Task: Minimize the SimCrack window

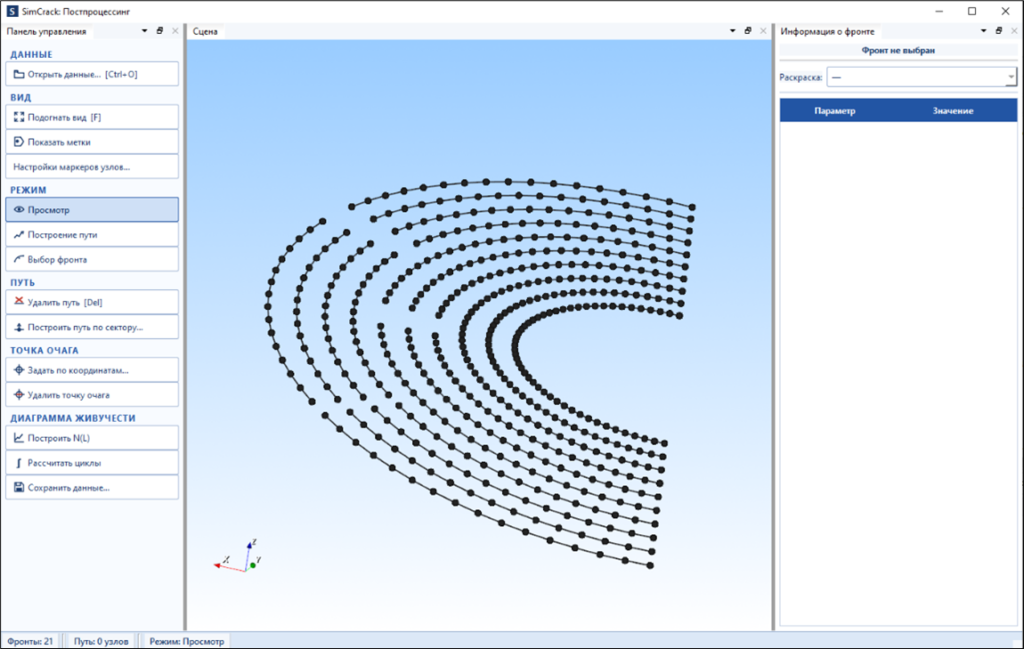Action: [939, 11]
